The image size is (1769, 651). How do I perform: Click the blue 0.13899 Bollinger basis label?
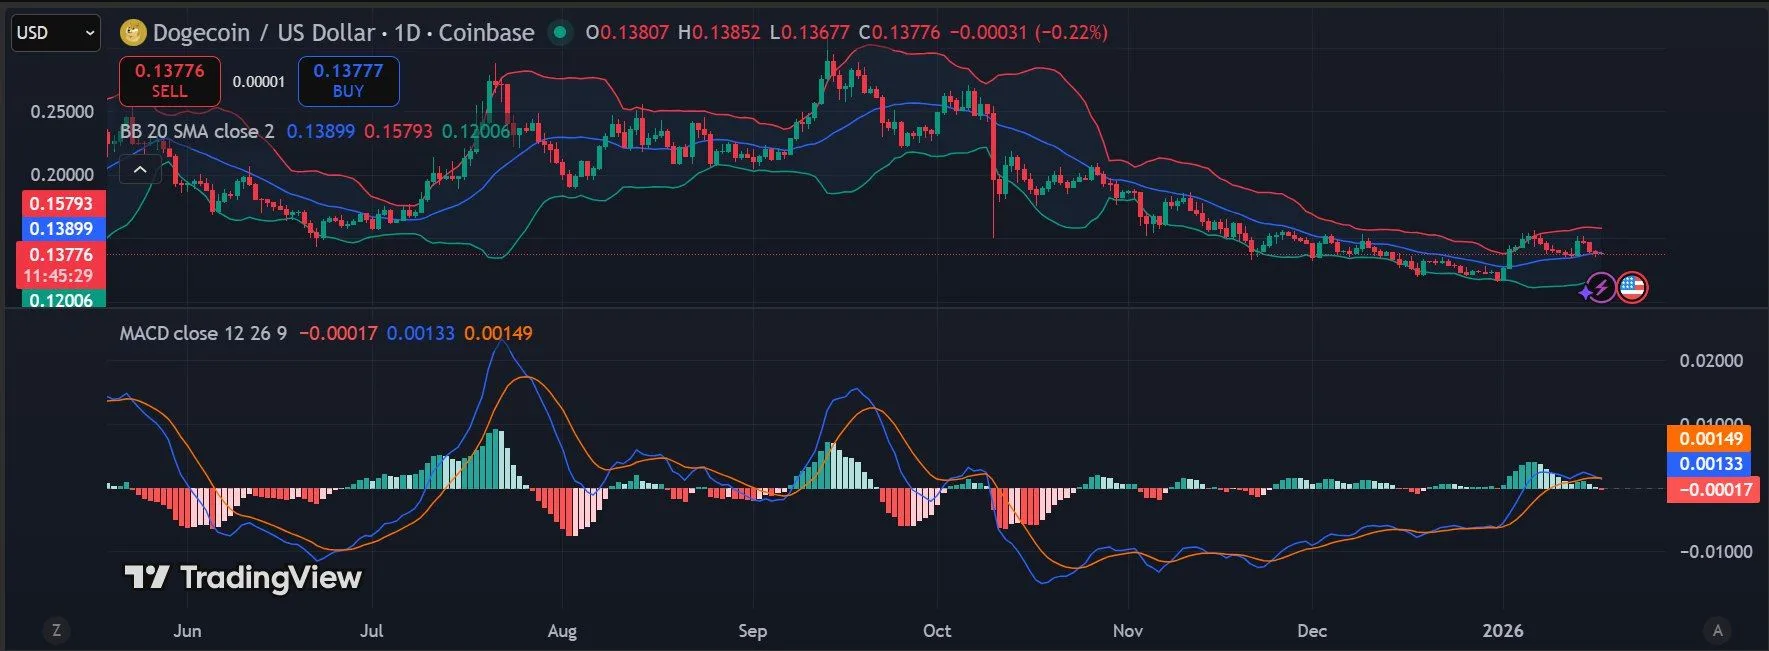pyautogui.click(x=62, y=229)
